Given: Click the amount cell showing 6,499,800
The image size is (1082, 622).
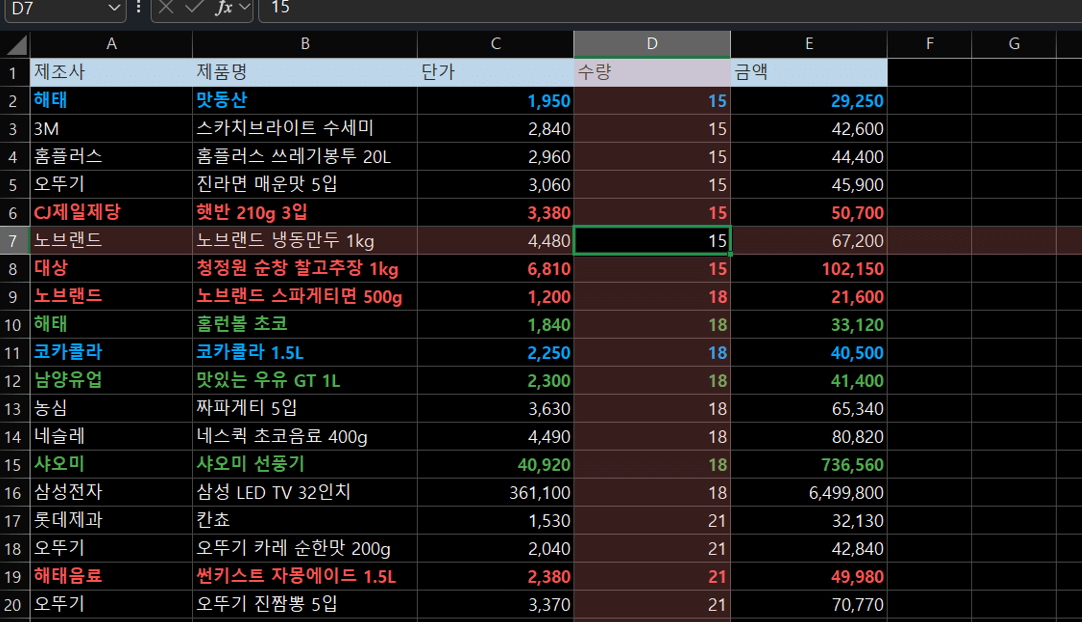Looking at the screenshot, I should pyautogui.click(x=808, y=493).
